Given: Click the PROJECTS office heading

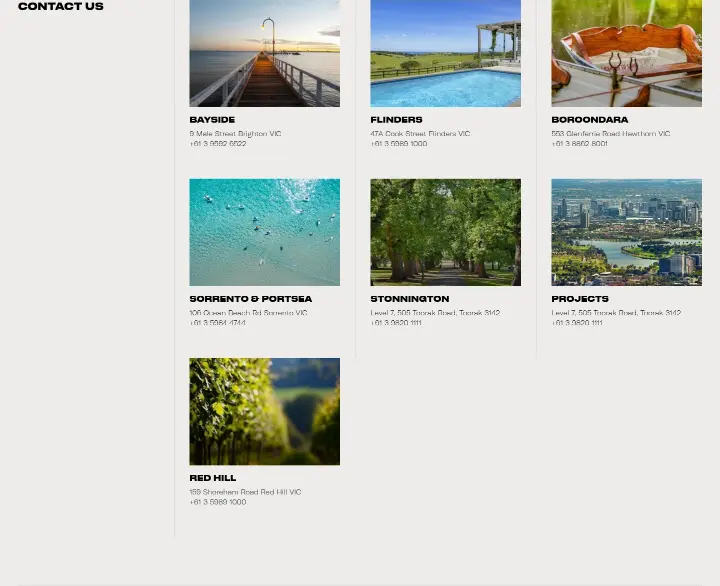Looking at the screenshot, I should click(x=580, y=299).
